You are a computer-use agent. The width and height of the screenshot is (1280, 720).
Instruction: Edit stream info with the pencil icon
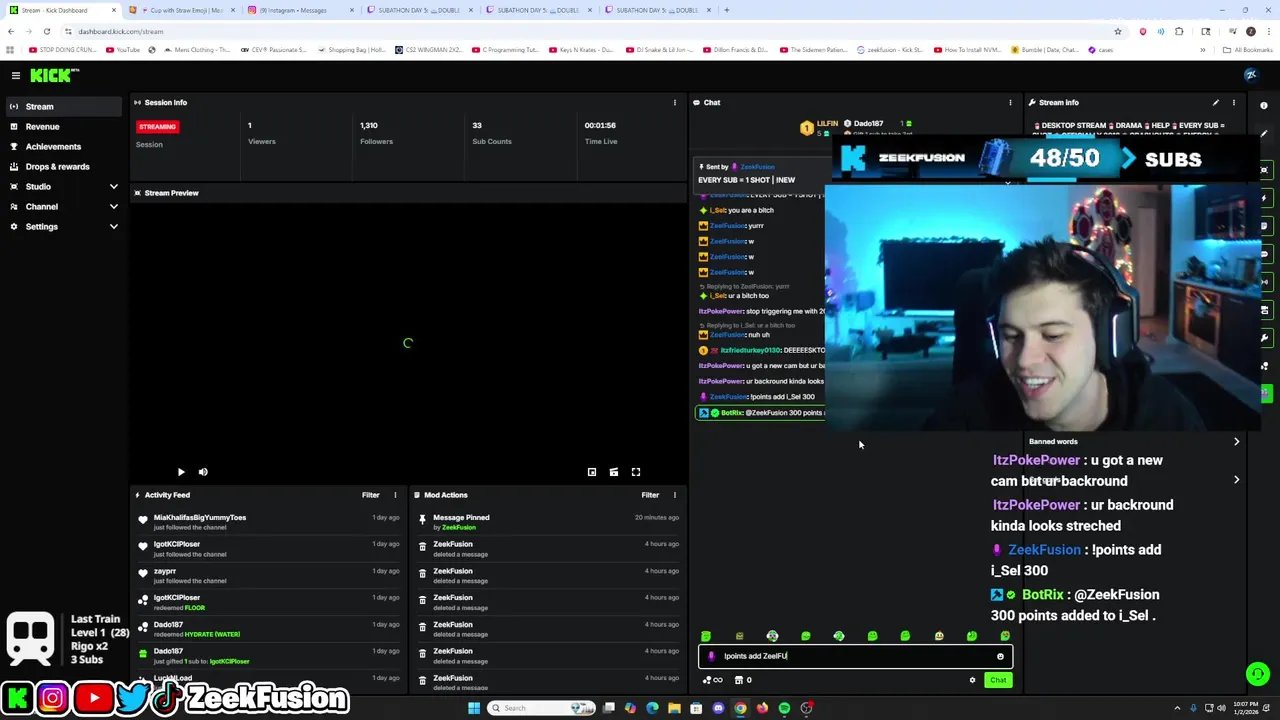tap(1215, 102)
